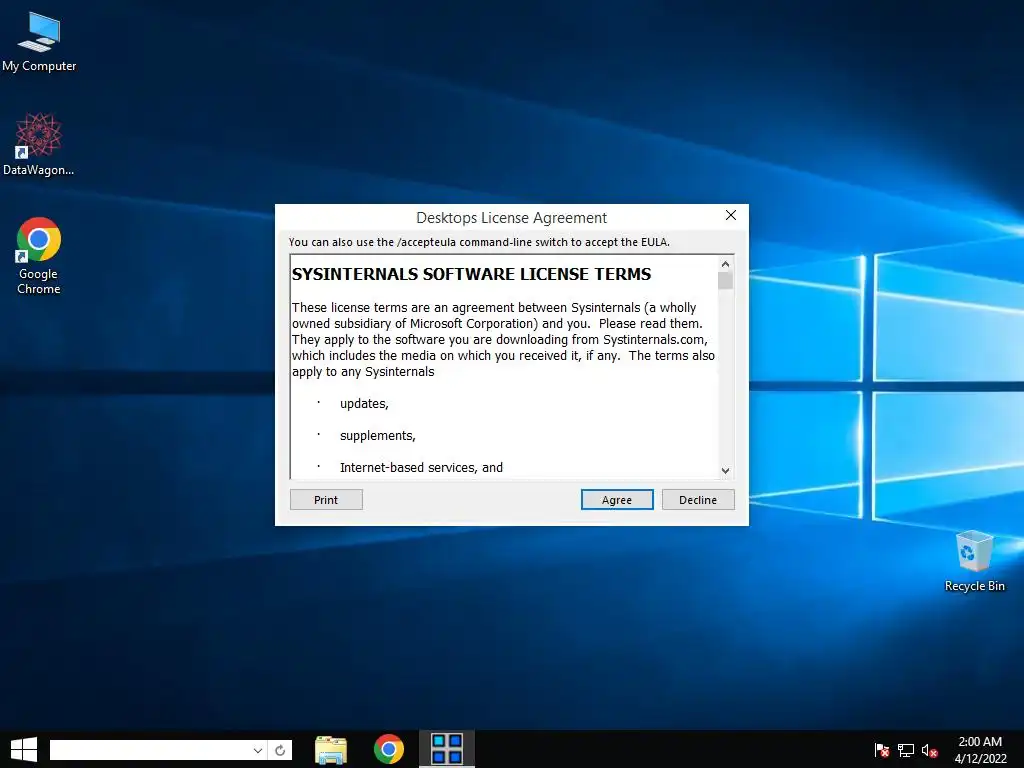Open the Google Chrome desktop shortcut

click(39, 255)
